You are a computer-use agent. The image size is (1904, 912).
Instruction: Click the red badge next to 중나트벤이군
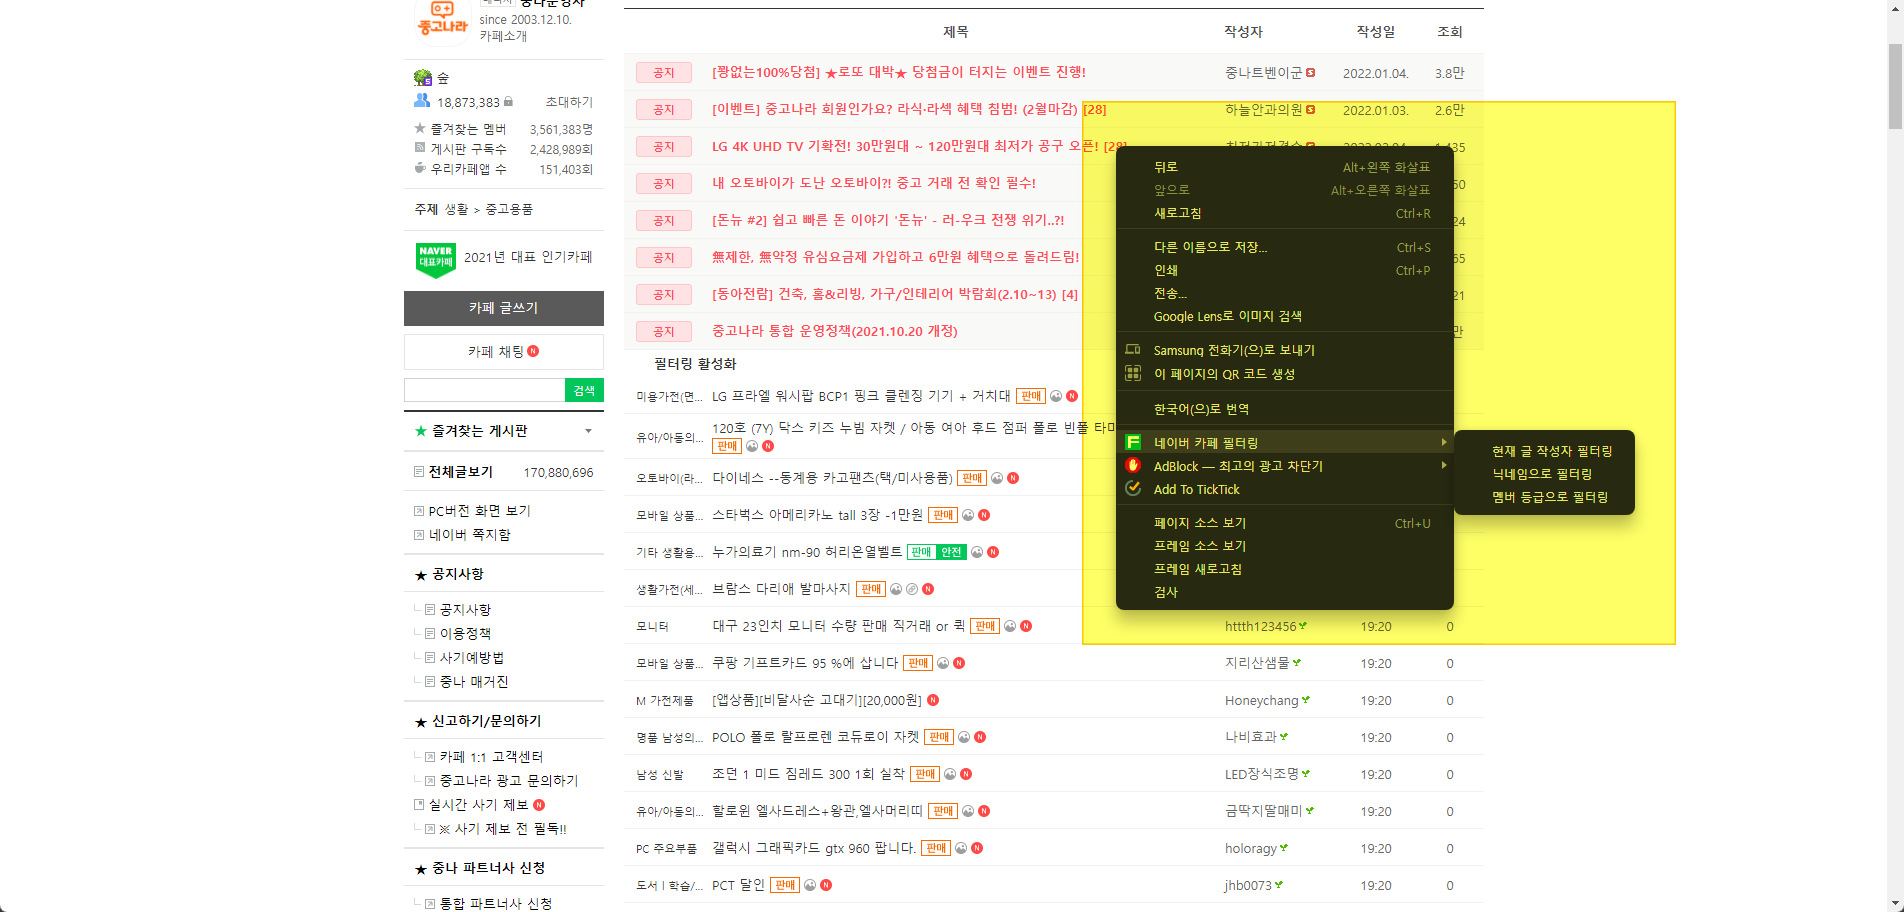[x=1310, y=73]
